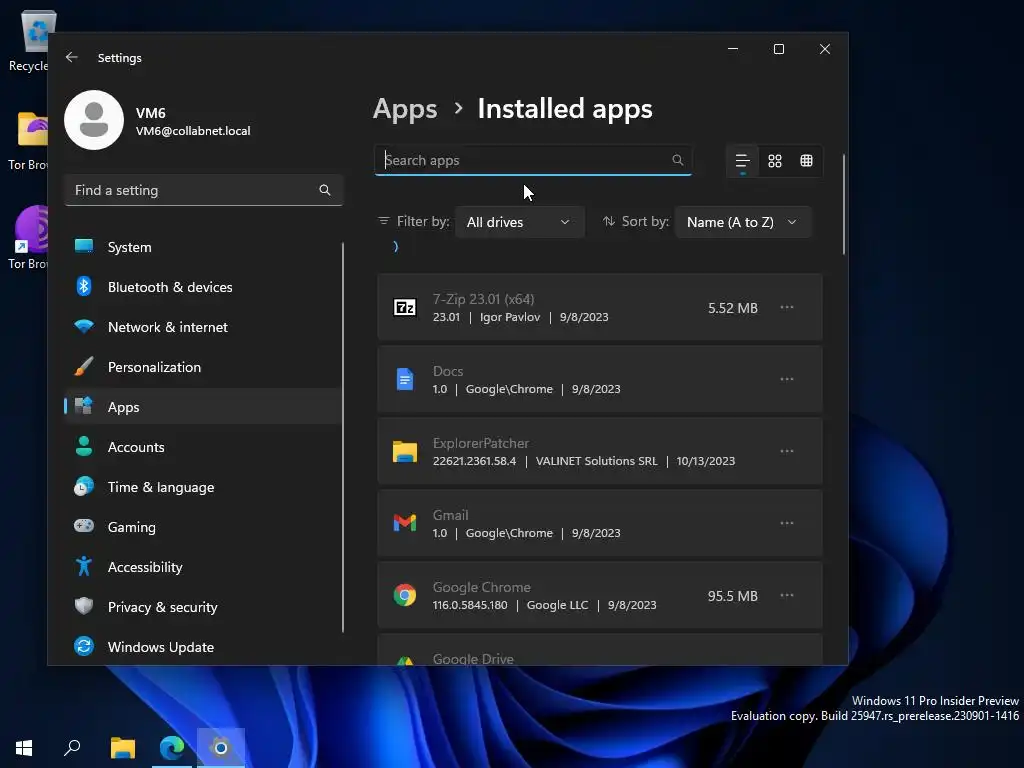Open more options for Gmail
The width and height of the screenshot is (1024, 768).
(x=787, y=523)
